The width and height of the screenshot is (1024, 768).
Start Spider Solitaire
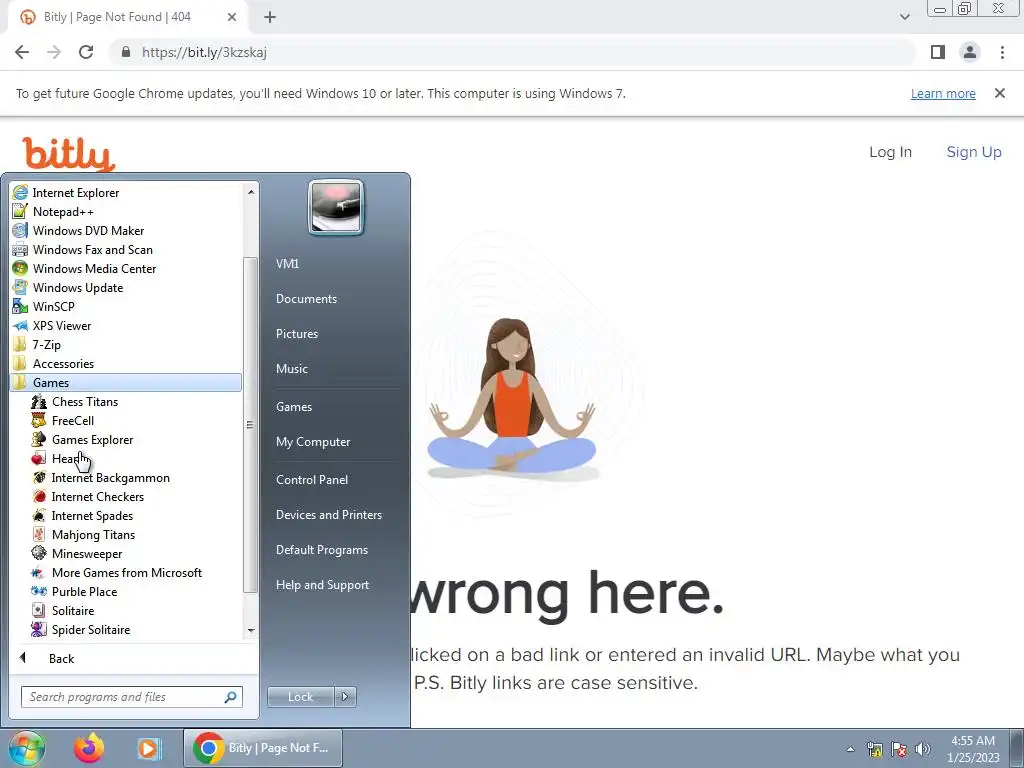pyautogui.click(x=91, y=629)
